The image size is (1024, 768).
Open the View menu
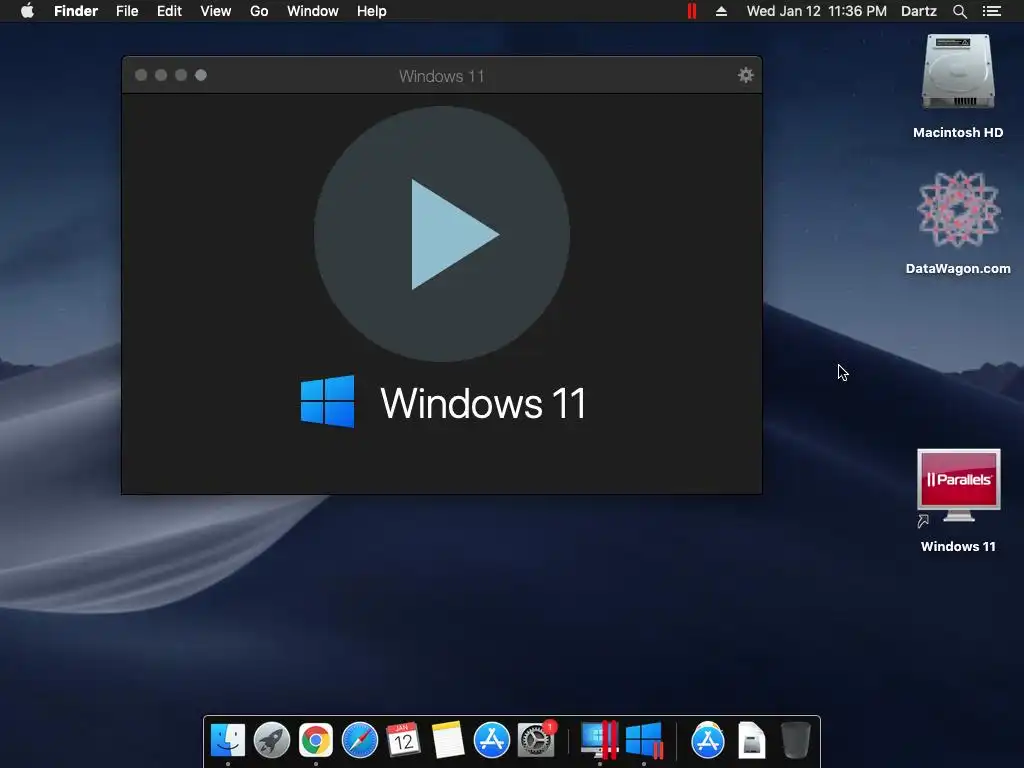pos(216,11)
